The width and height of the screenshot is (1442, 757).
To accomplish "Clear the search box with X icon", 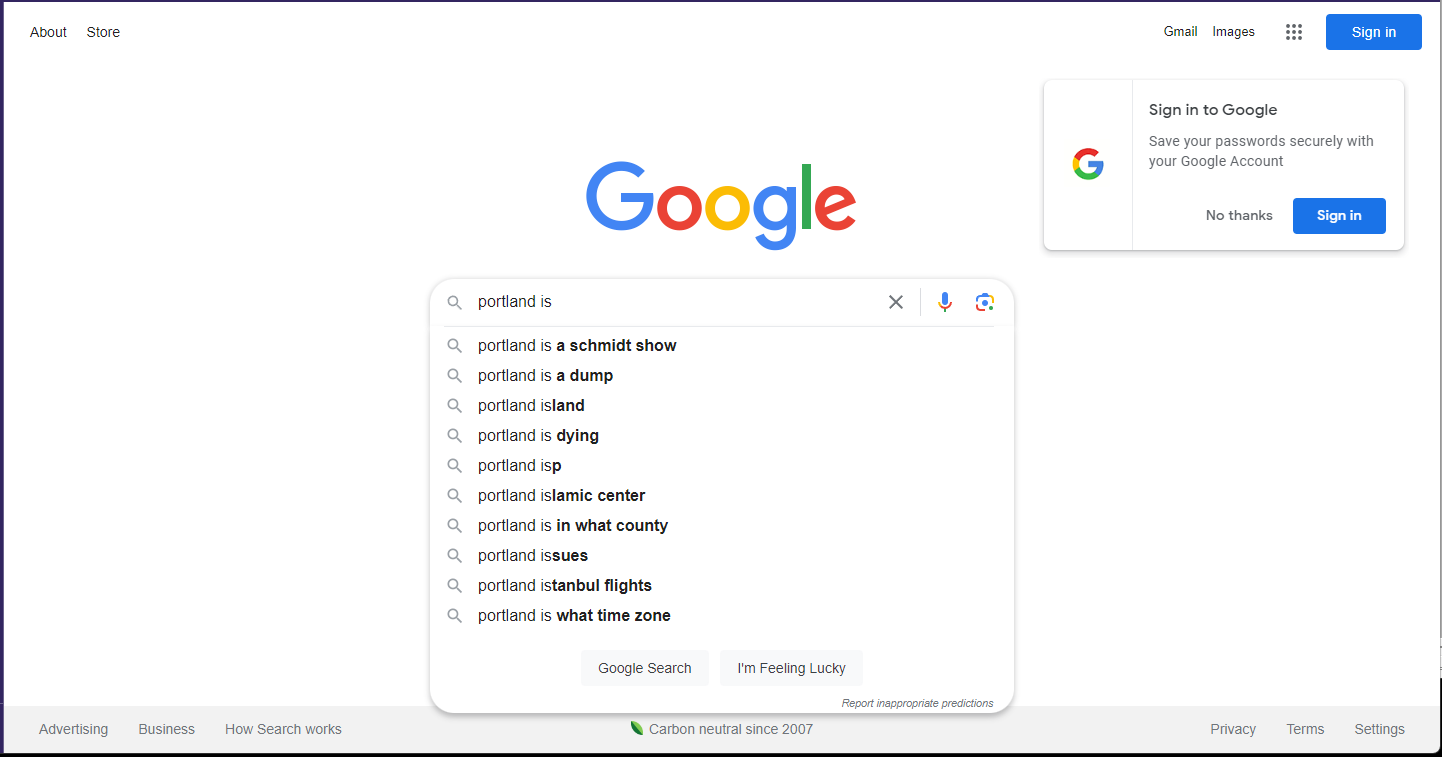I will 896,302.
